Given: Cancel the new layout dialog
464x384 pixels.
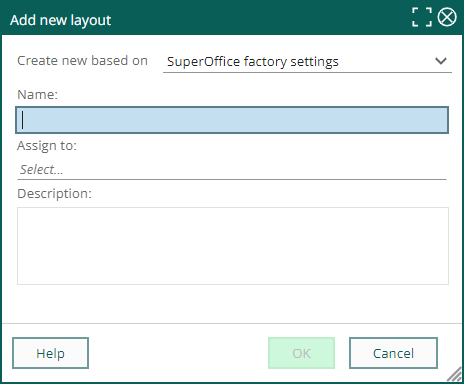Looking at the screenshot, I should (x=393, y=353).
